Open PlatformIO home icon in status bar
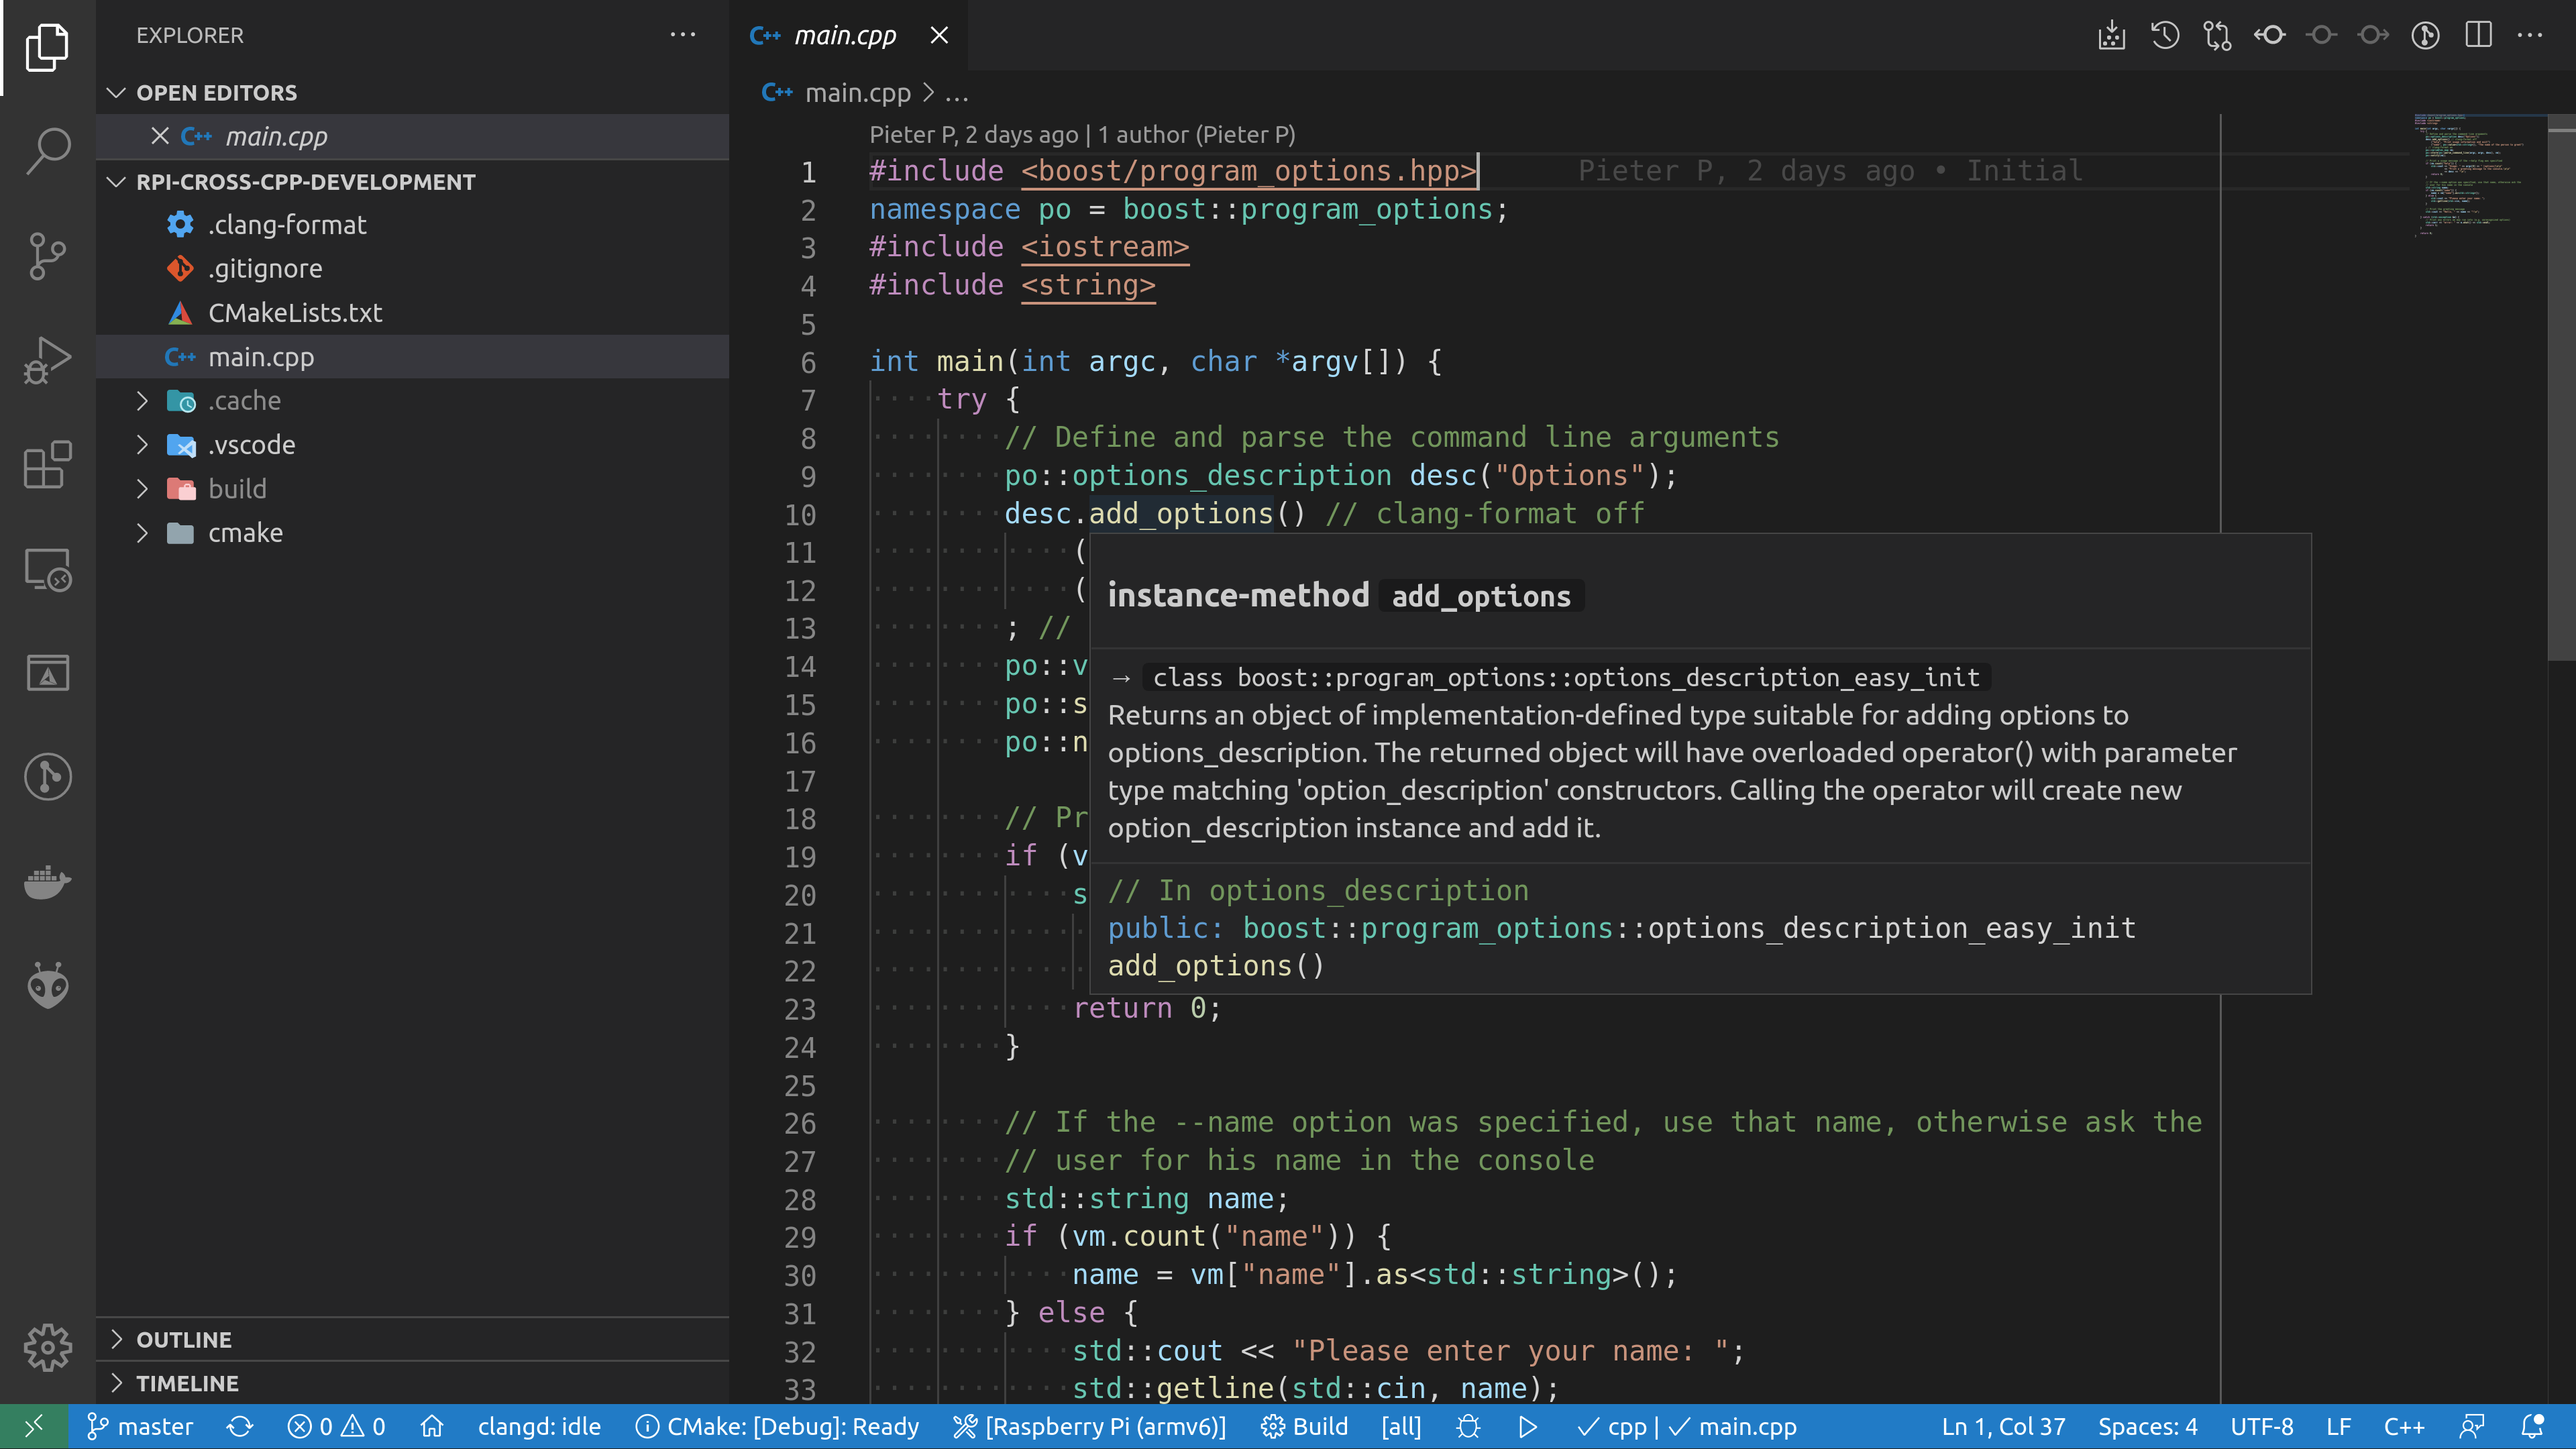This screenshot has width=2576, height=1449. 432,1427
